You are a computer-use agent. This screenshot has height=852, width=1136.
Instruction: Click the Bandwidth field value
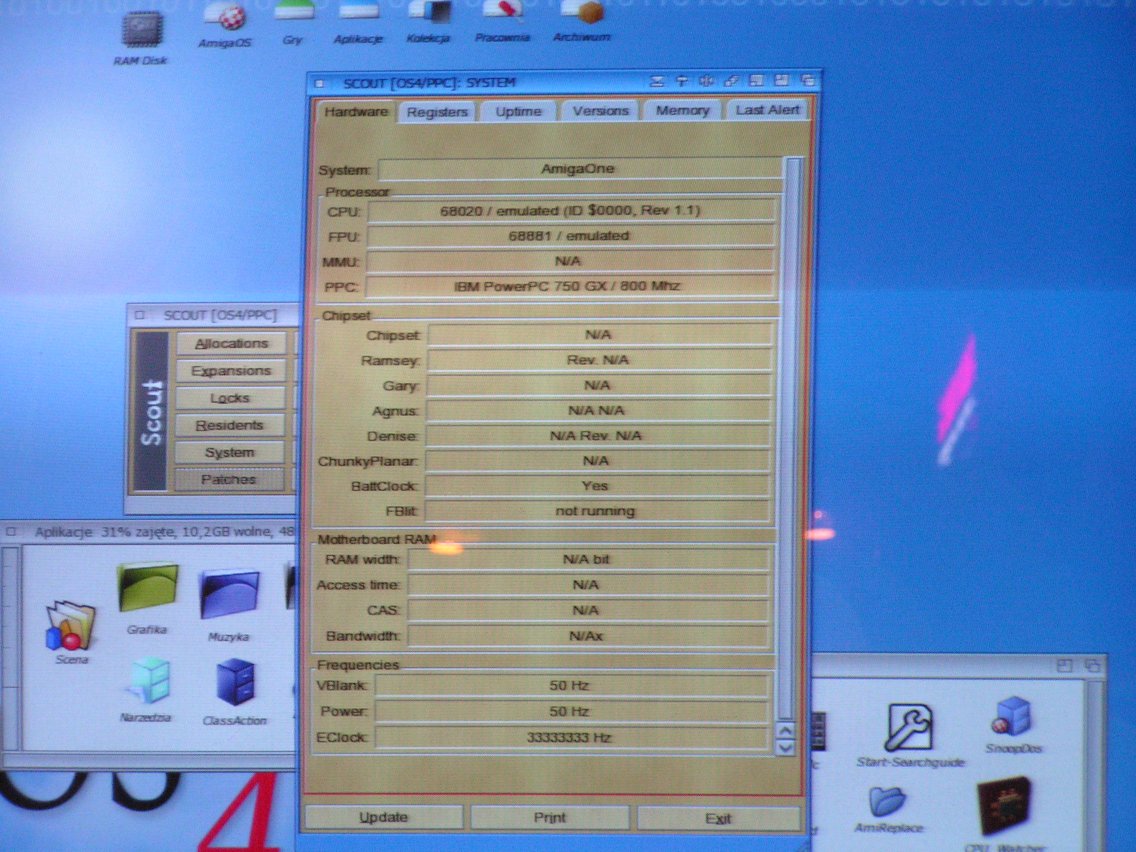[588, 636]
